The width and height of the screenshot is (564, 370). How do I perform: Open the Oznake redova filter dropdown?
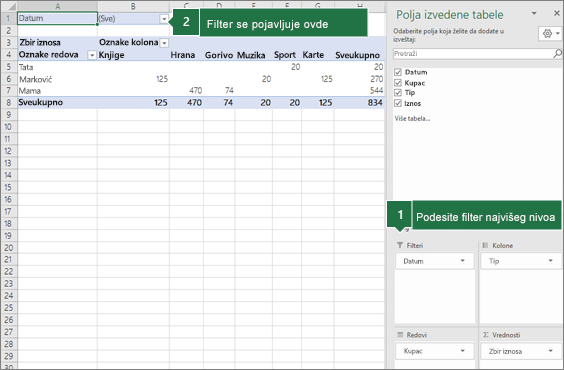coord(92,55)
